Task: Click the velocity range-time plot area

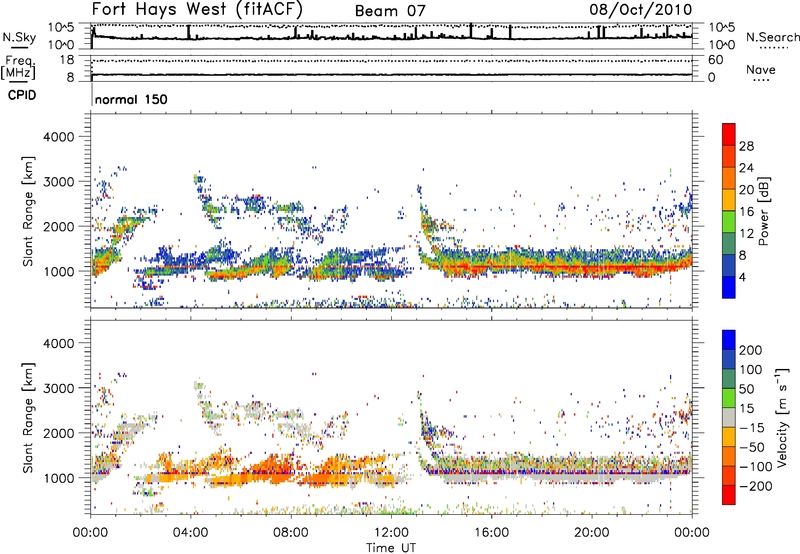Action: point(391,417)
